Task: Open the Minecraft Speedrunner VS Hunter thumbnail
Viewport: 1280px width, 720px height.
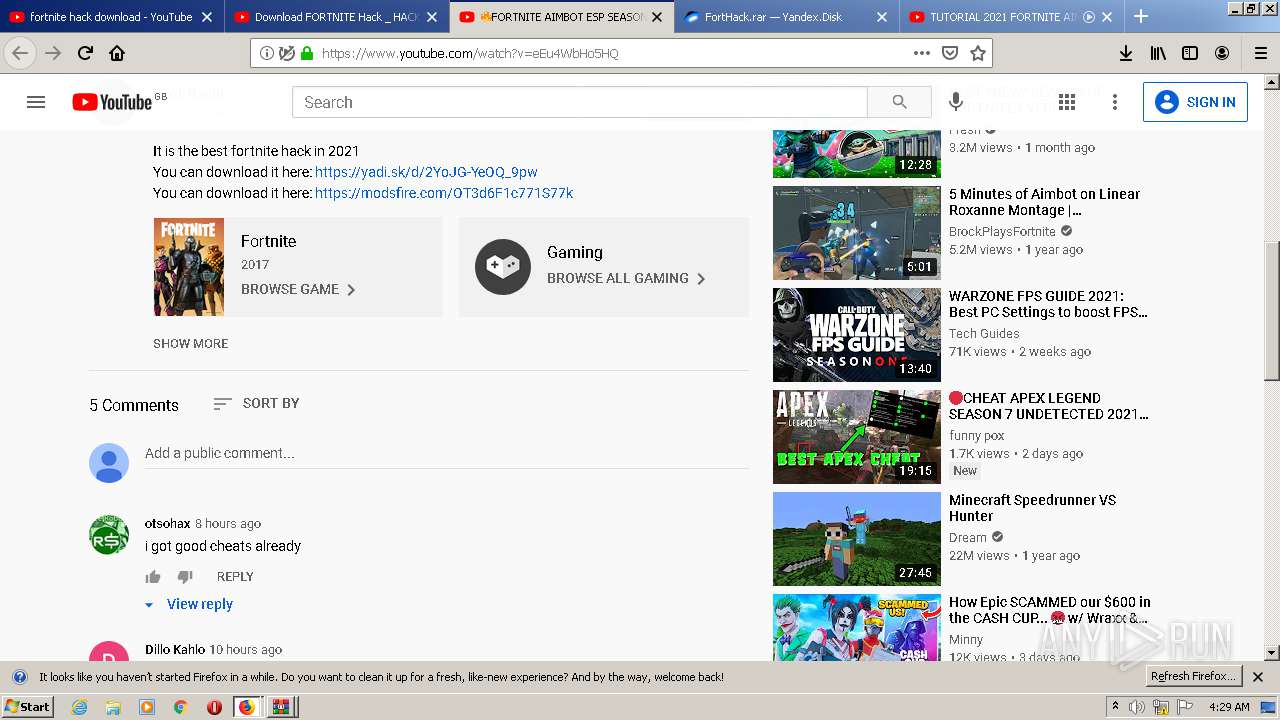Action: [857, 539]
